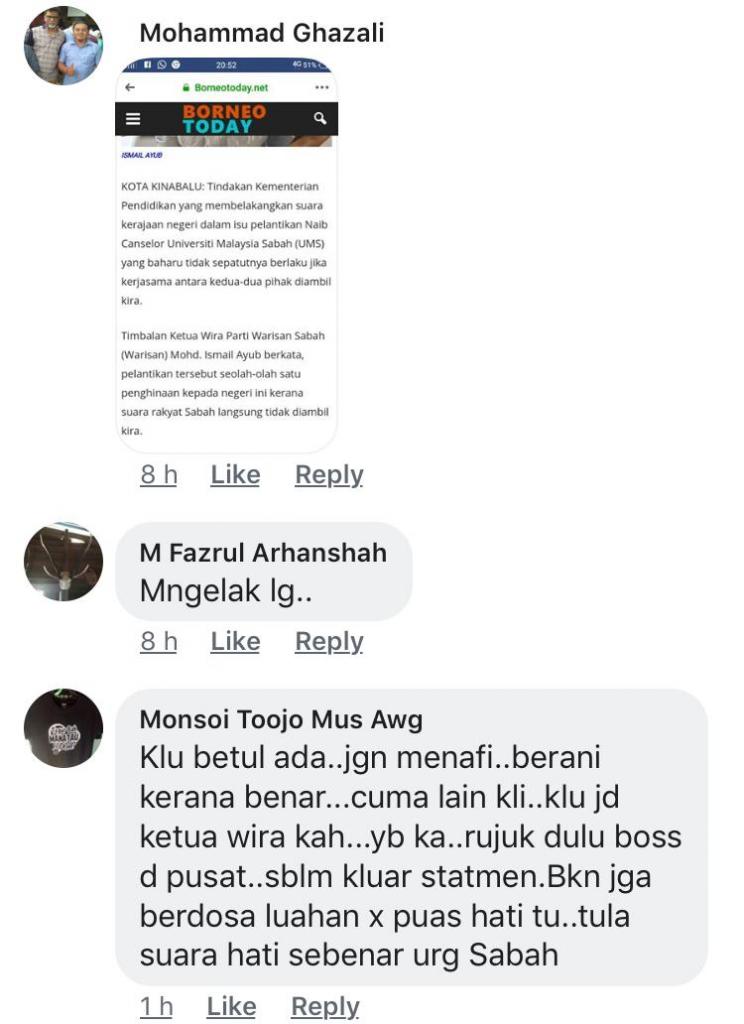This screenshot has height=1024, width=744.
Task: Like Mohammad Ghazali's image comment
Action: point(235,475)
